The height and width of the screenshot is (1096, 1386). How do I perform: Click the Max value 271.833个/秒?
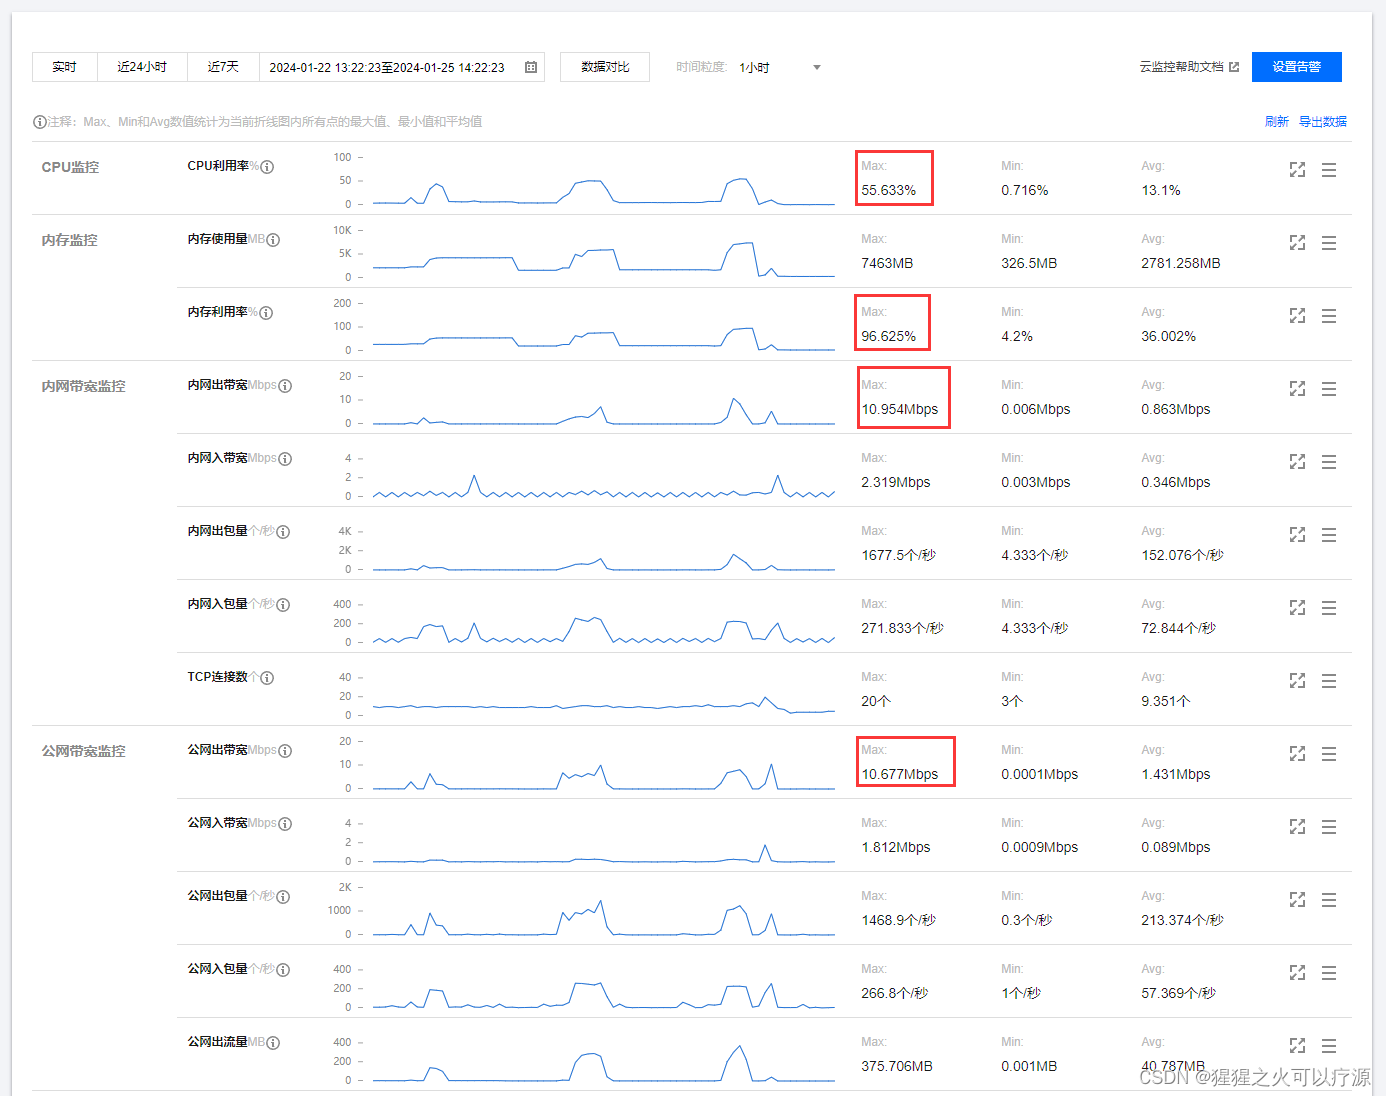pos(902,628)
